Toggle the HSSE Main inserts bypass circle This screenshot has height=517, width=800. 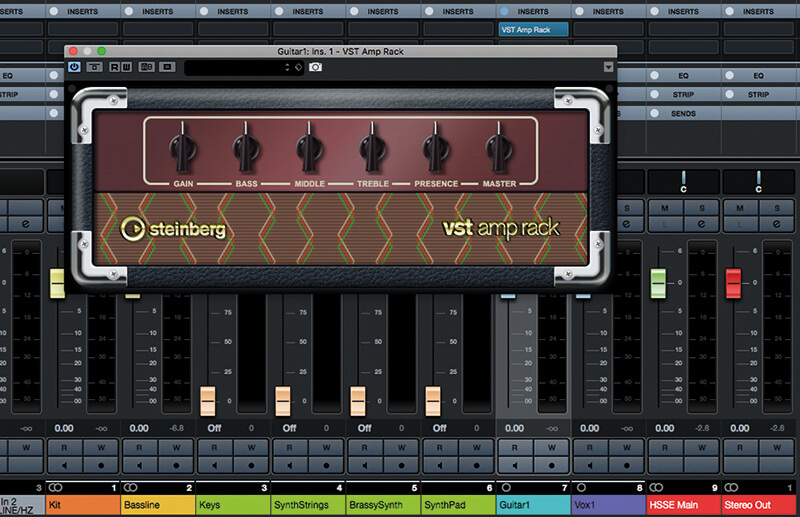(655, 11)
